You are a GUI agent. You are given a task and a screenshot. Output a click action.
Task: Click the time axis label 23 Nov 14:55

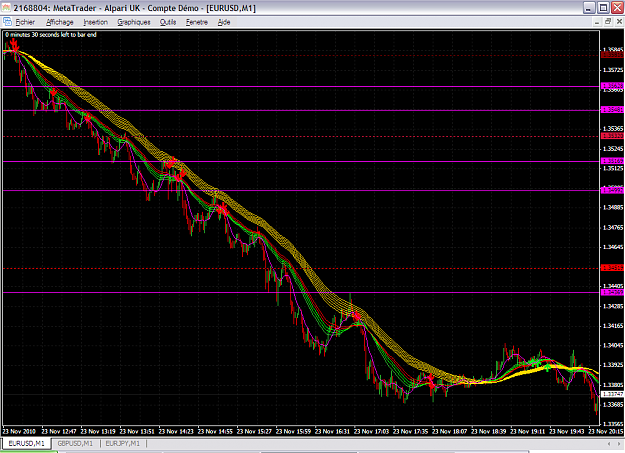coord(215,431)
